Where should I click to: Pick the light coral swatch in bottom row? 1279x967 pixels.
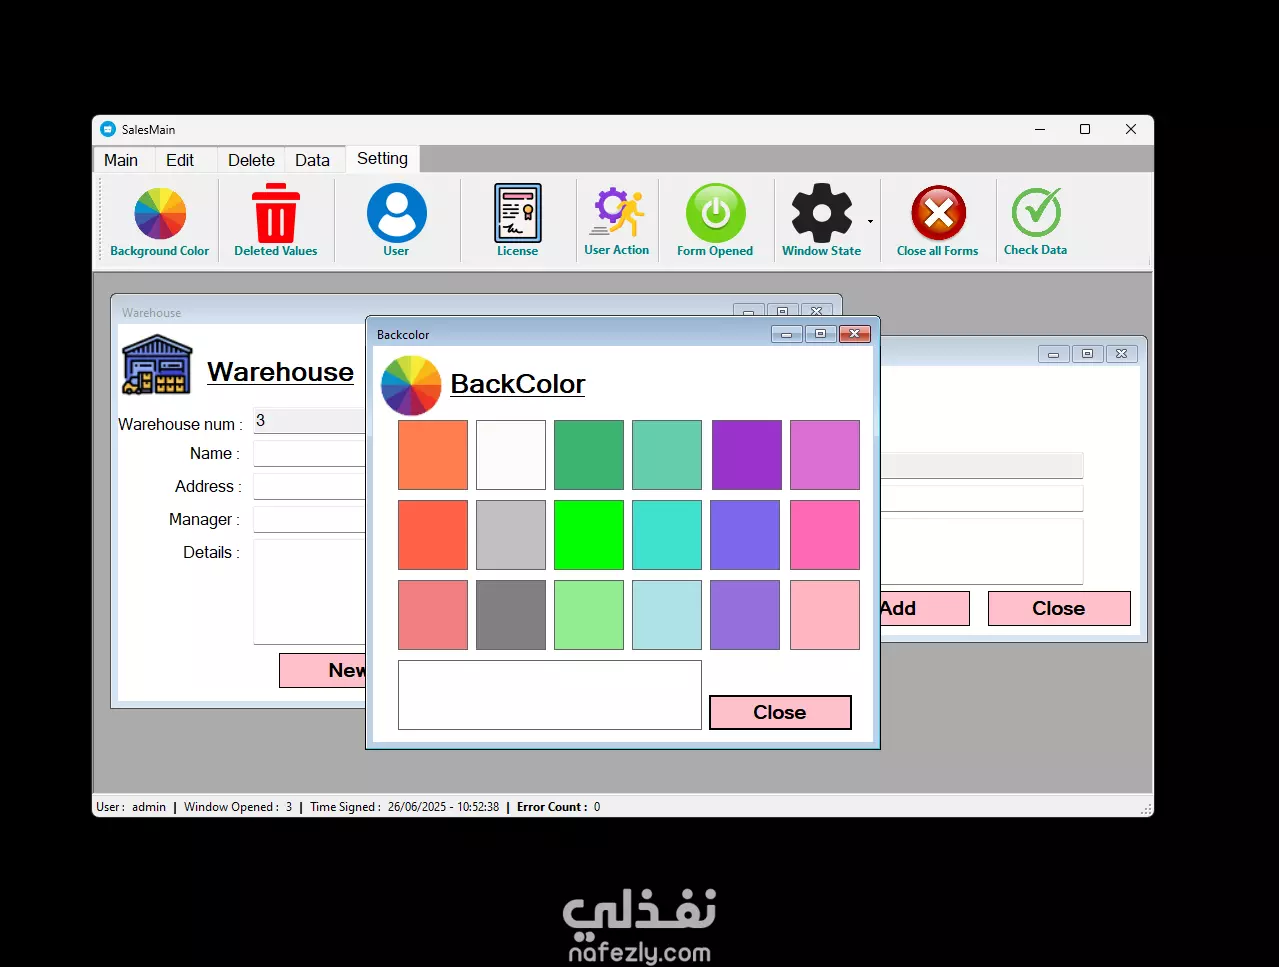coord(433,615)
